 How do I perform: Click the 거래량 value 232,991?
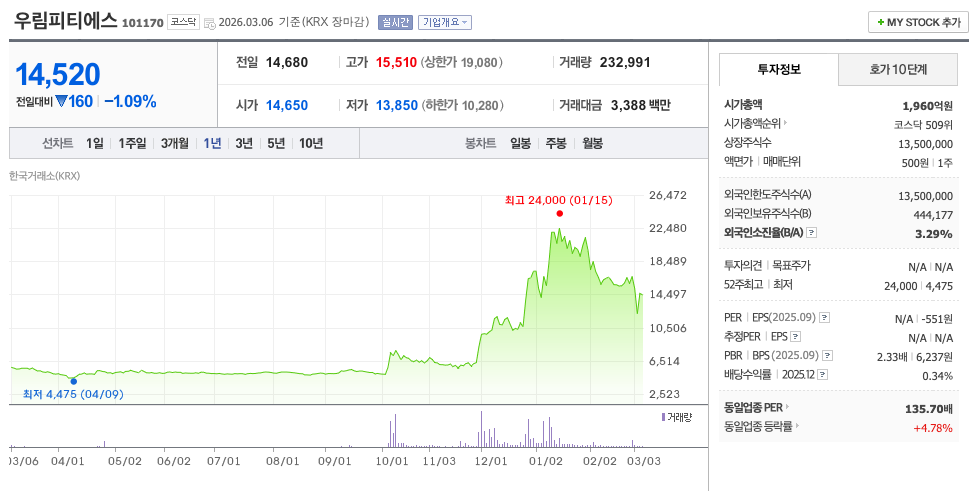coord(625,62)
